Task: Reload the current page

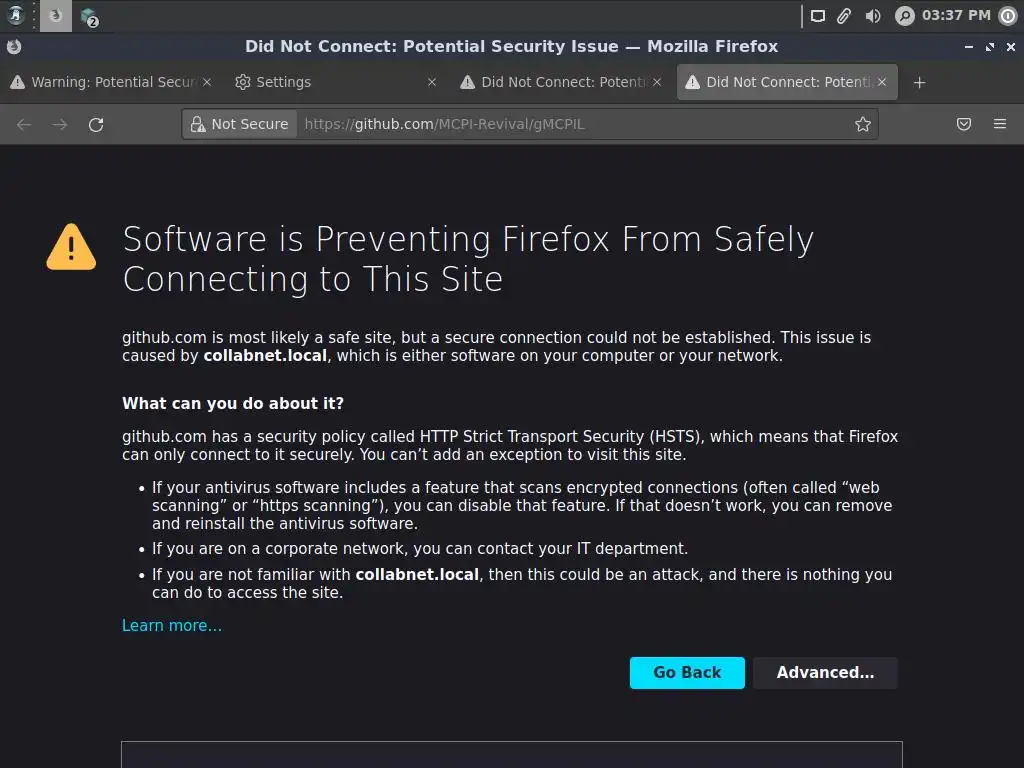Action: pyautogui.click(x=96, y=124)
